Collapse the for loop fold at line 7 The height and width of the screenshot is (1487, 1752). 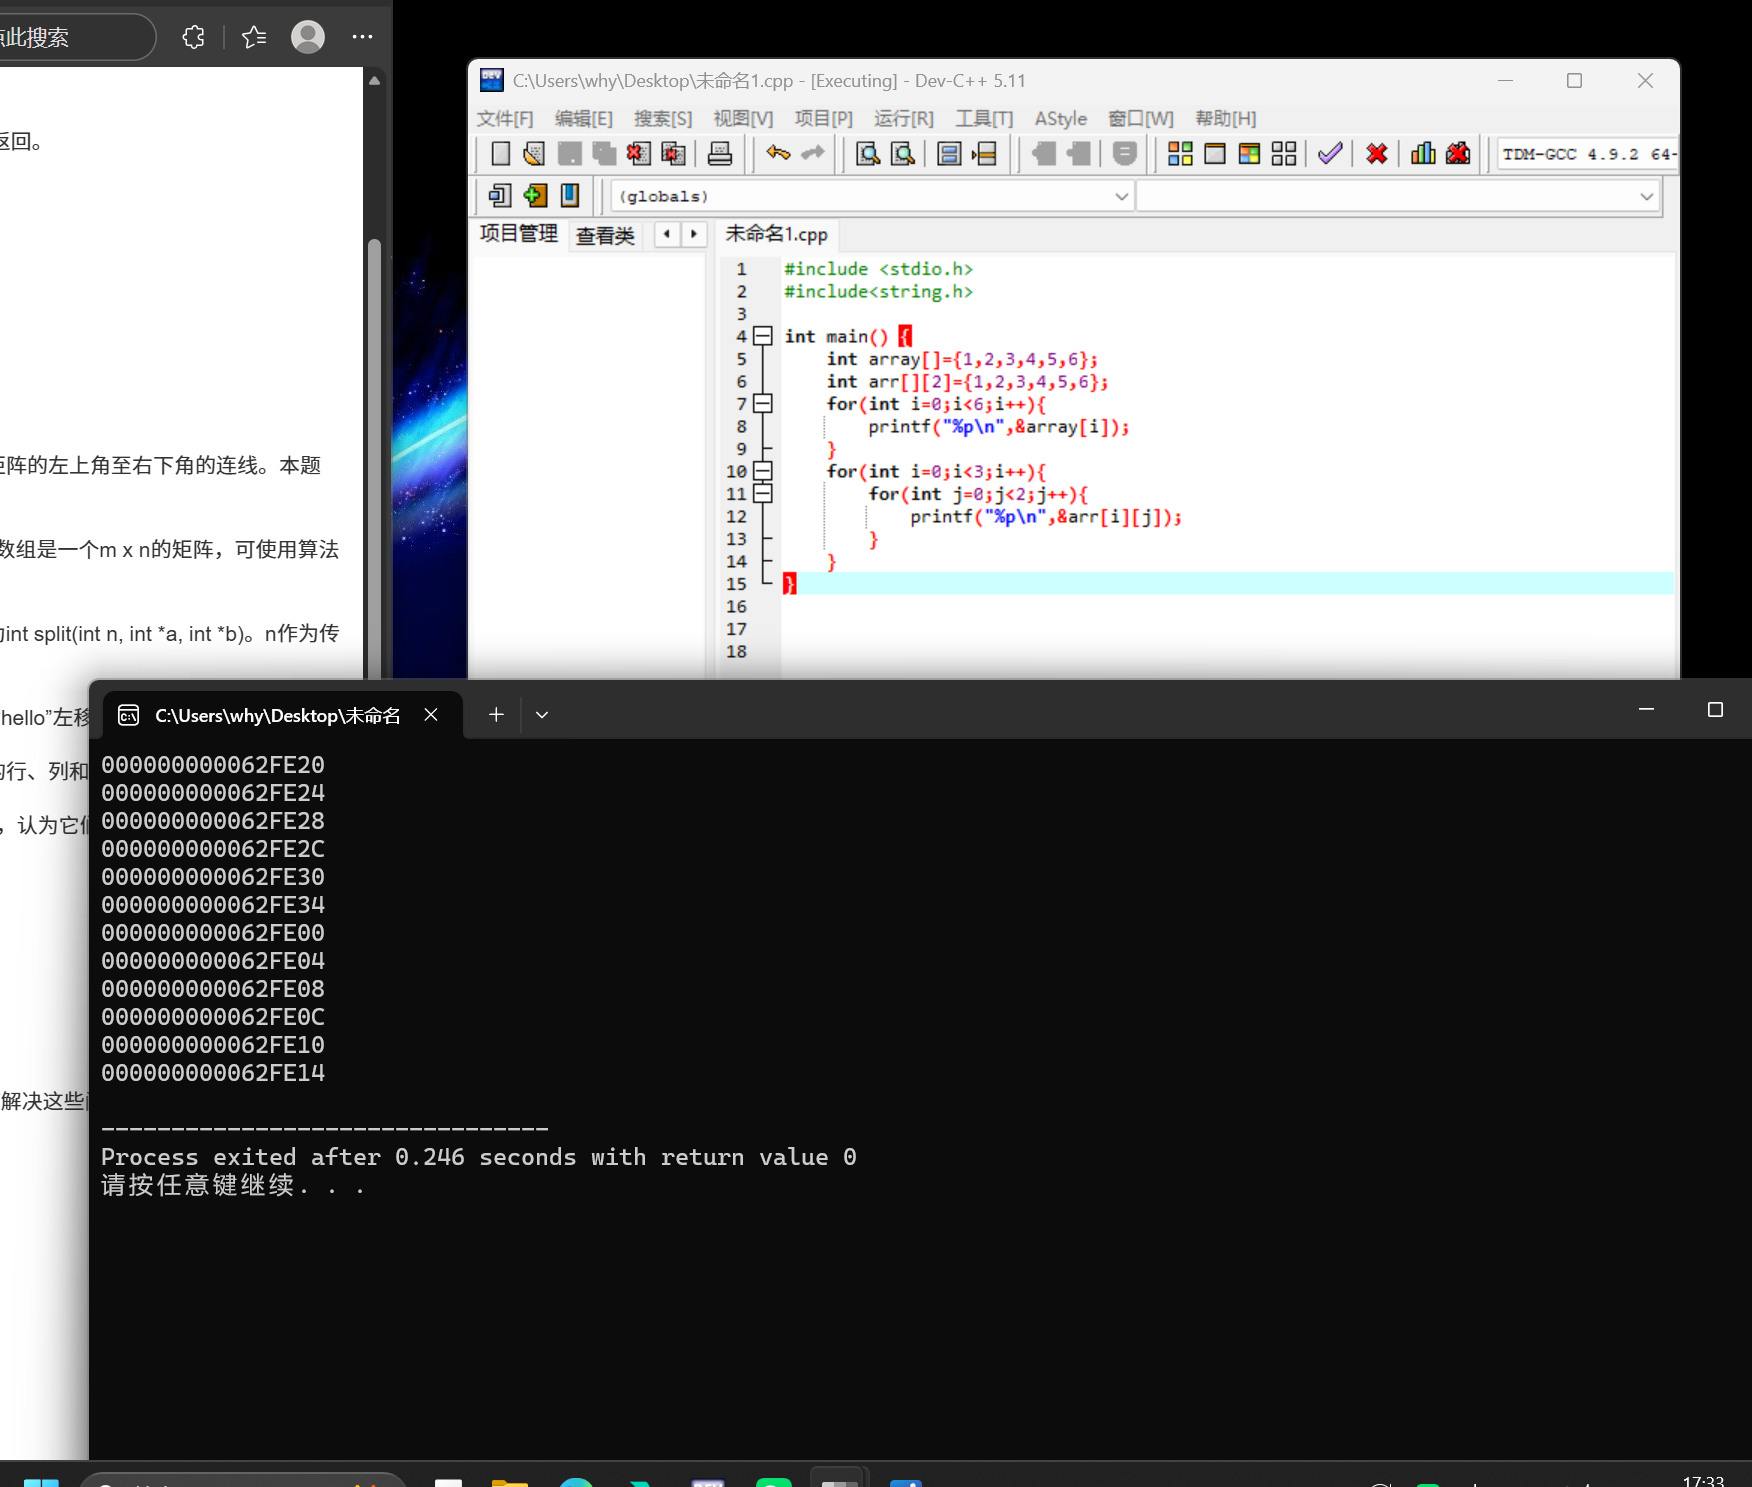(x=763, y=404)
